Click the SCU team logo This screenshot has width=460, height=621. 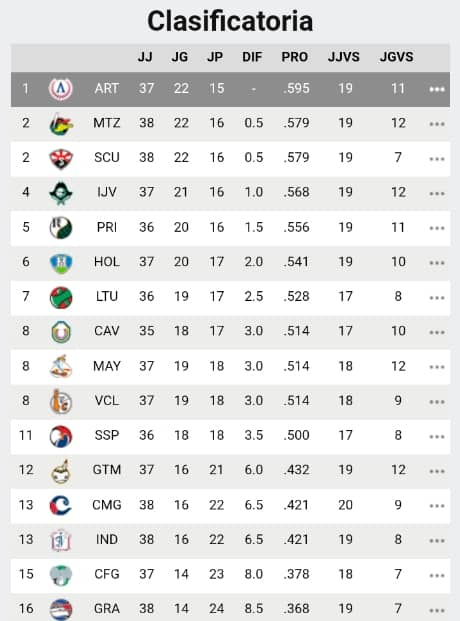[61, 158]
